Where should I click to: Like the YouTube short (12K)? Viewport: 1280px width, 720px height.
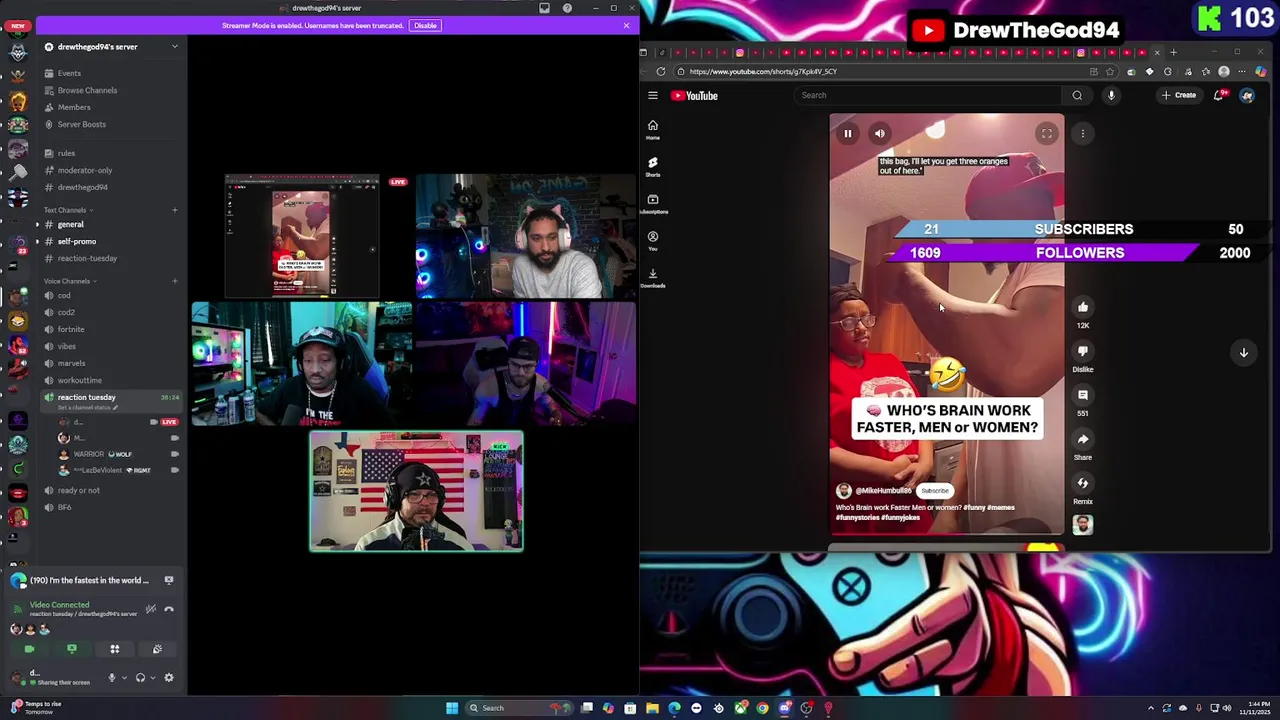coord(1083,308)
